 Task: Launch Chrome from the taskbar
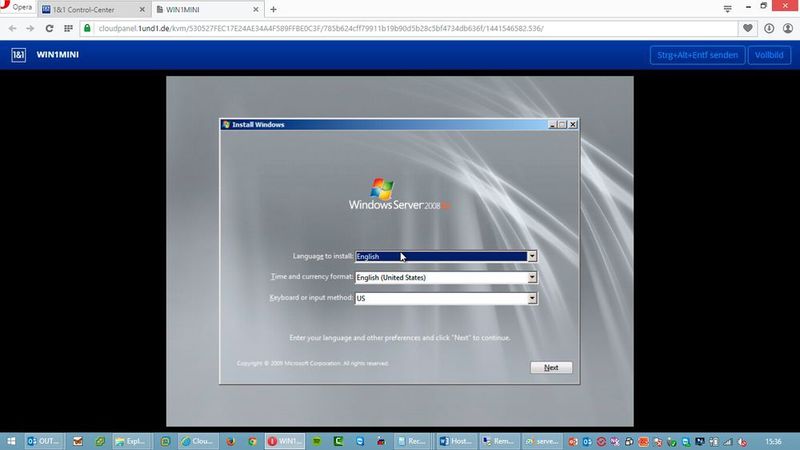tap(253, 441)
